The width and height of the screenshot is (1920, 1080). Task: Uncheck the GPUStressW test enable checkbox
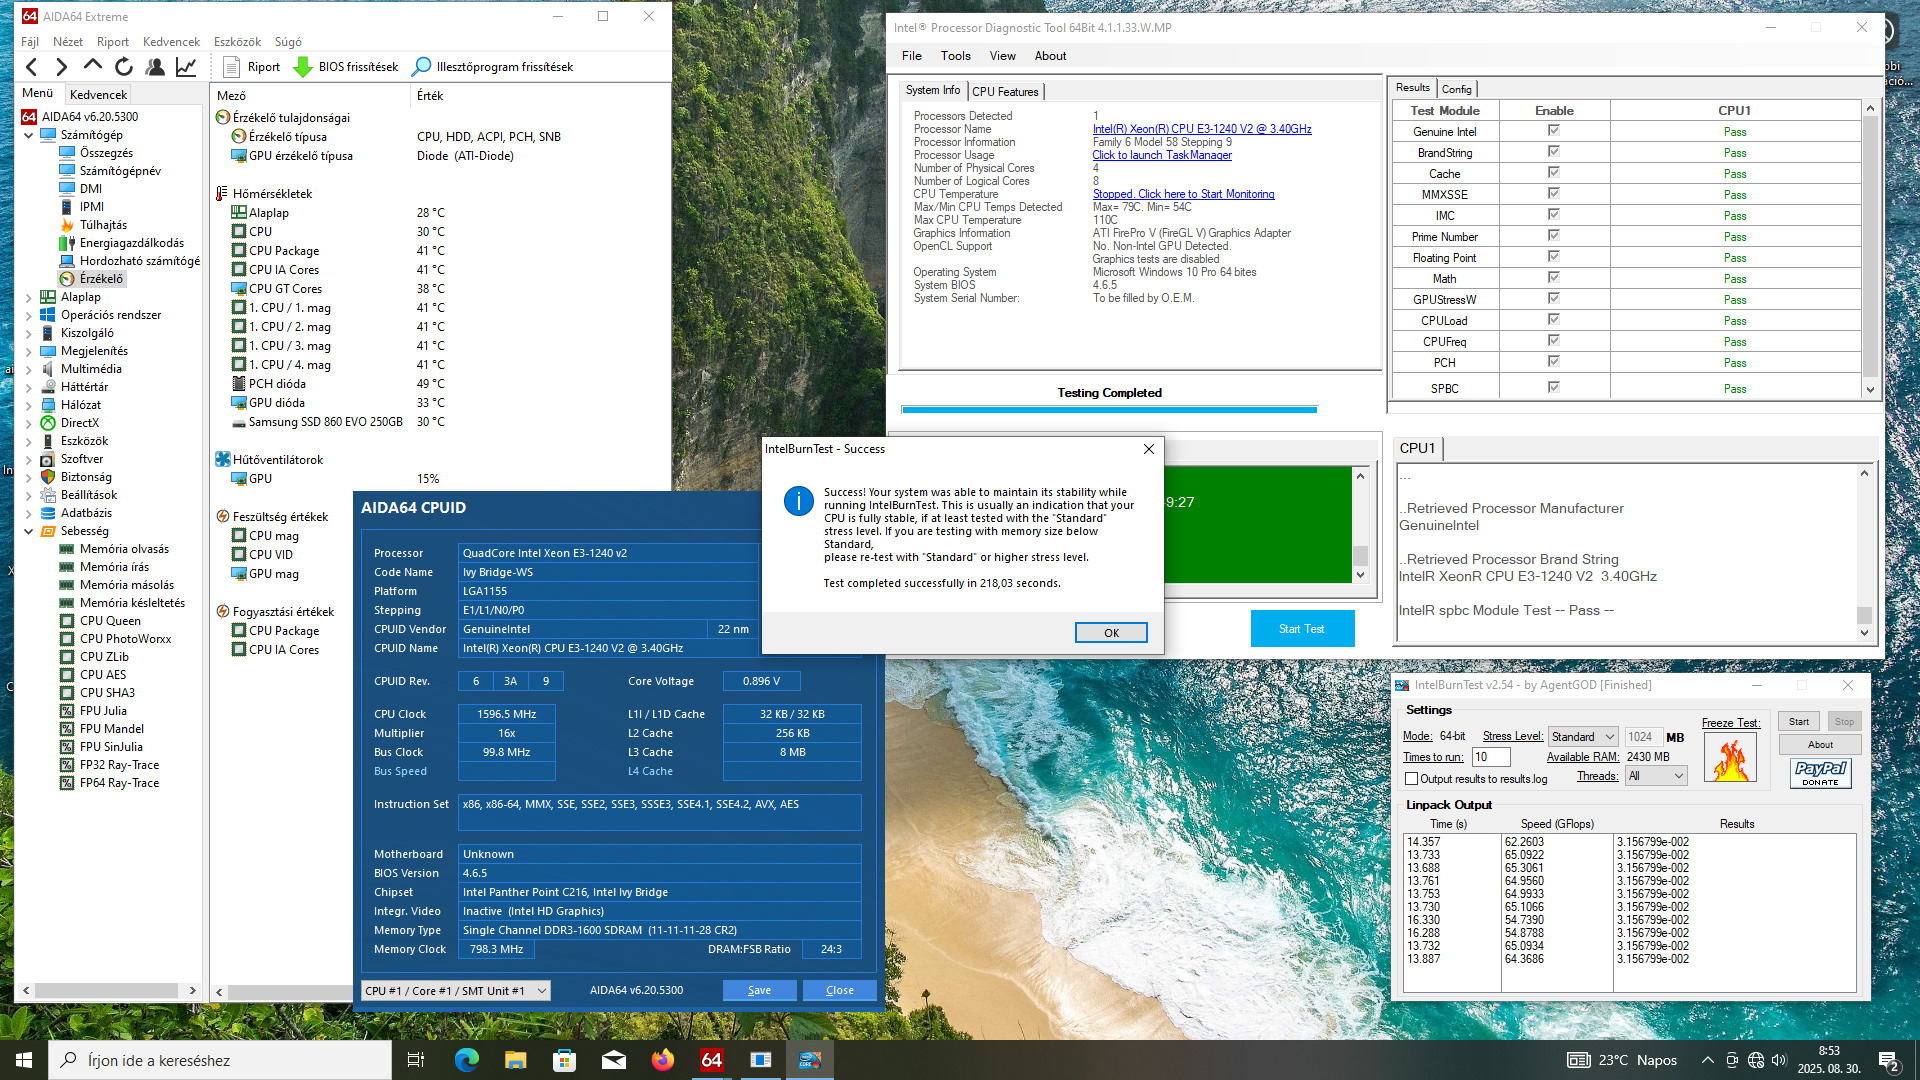coord(1553,299)
